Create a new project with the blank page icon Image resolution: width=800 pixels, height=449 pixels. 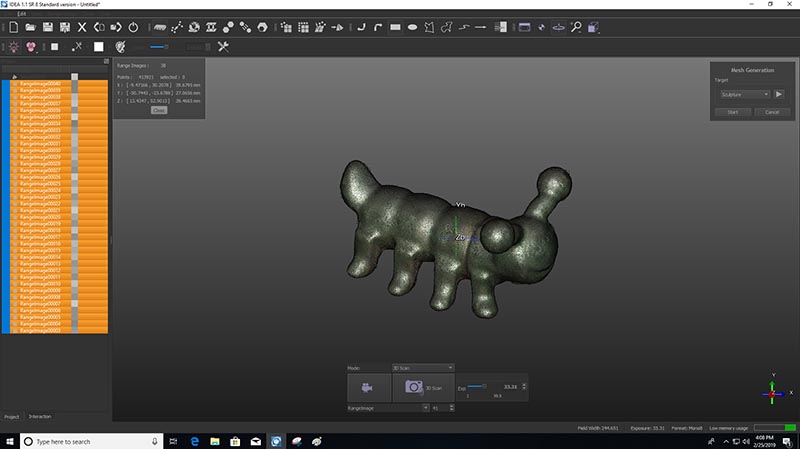click(x=14, y=27)
